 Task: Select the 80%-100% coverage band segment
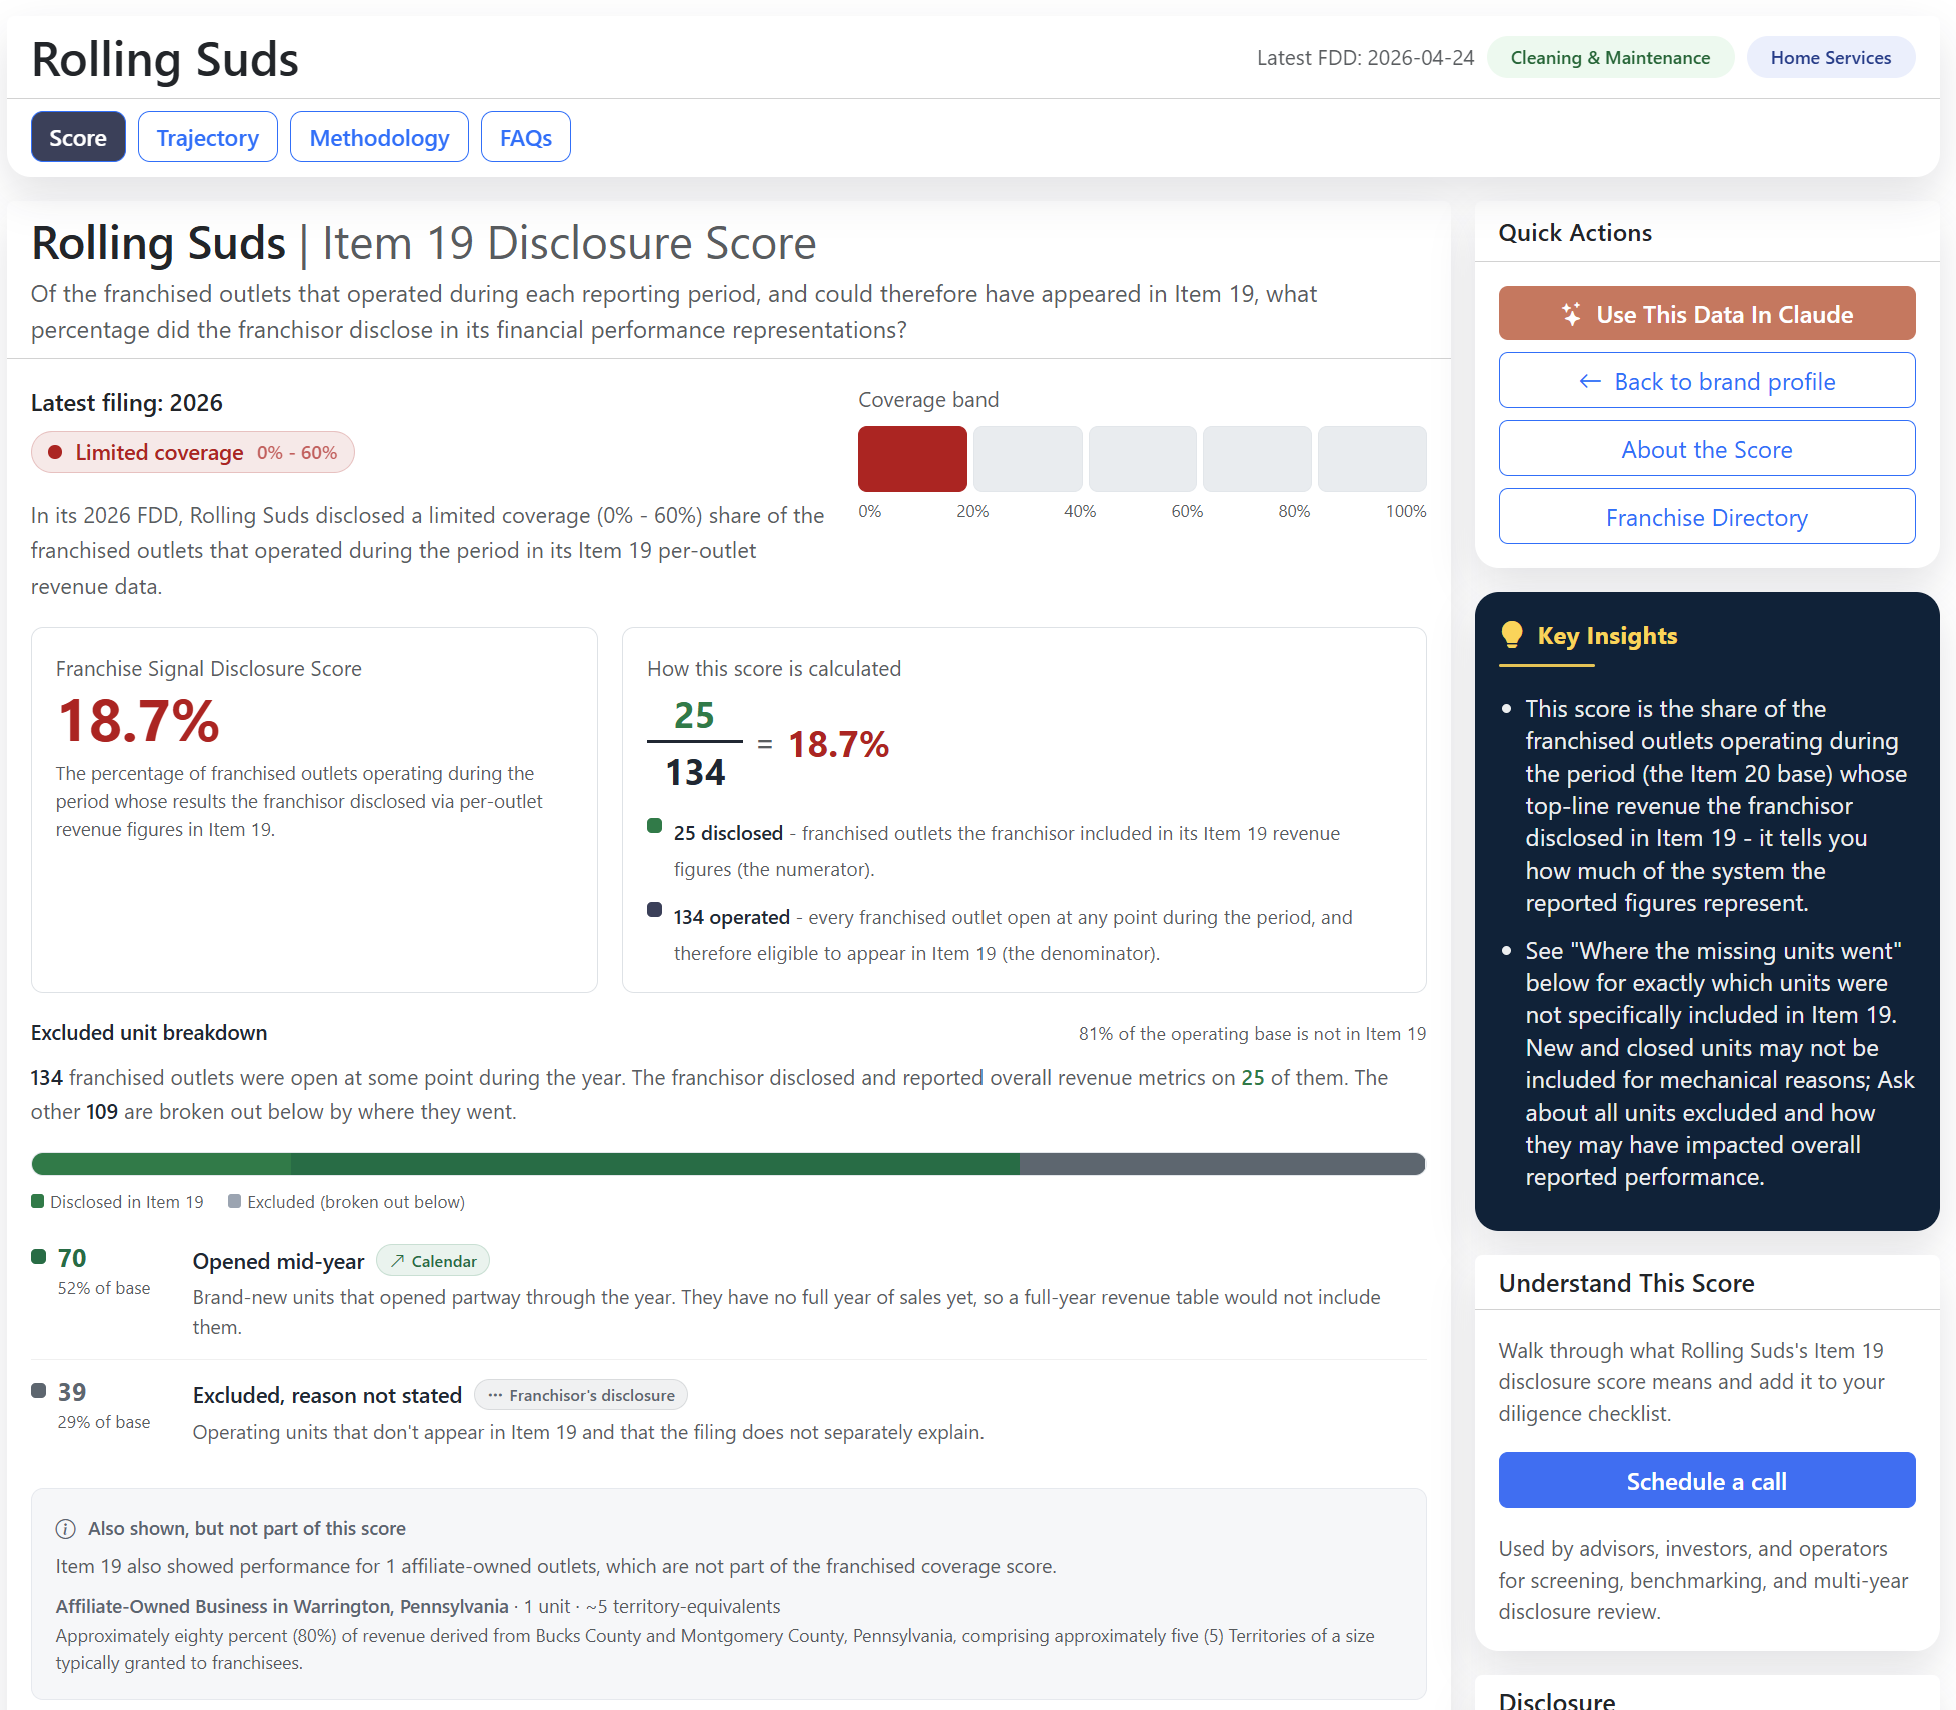1372,458
